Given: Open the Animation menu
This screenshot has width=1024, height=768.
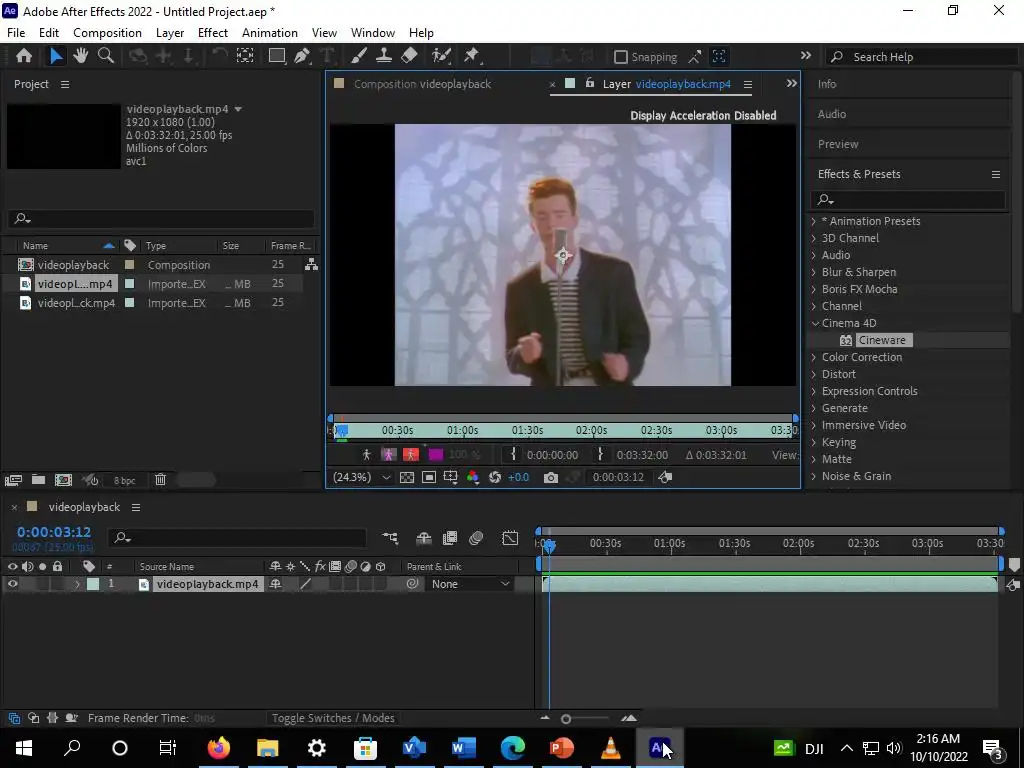Looking at the screenshot, I should 270,33.
